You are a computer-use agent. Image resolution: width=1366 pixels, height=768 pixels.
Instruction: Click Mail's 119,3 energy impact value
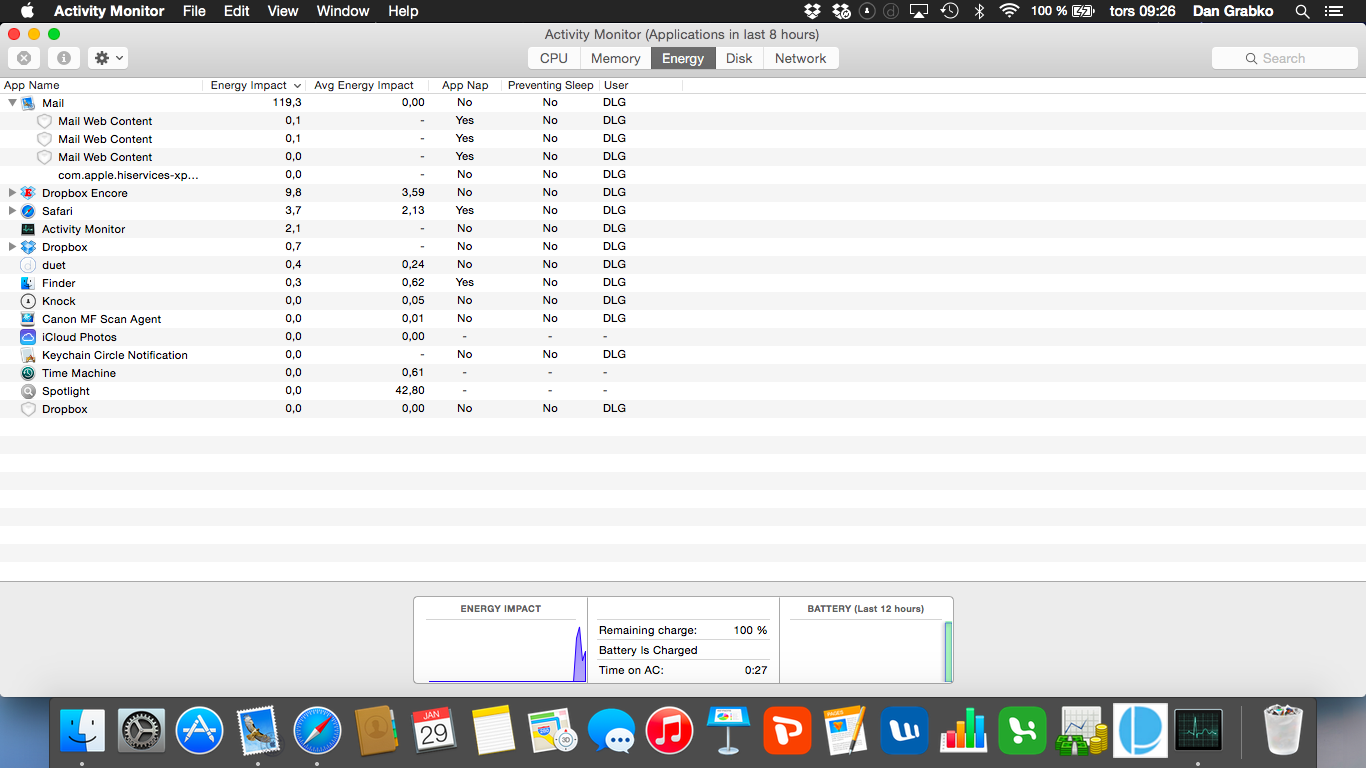click(x=287, y=103)
